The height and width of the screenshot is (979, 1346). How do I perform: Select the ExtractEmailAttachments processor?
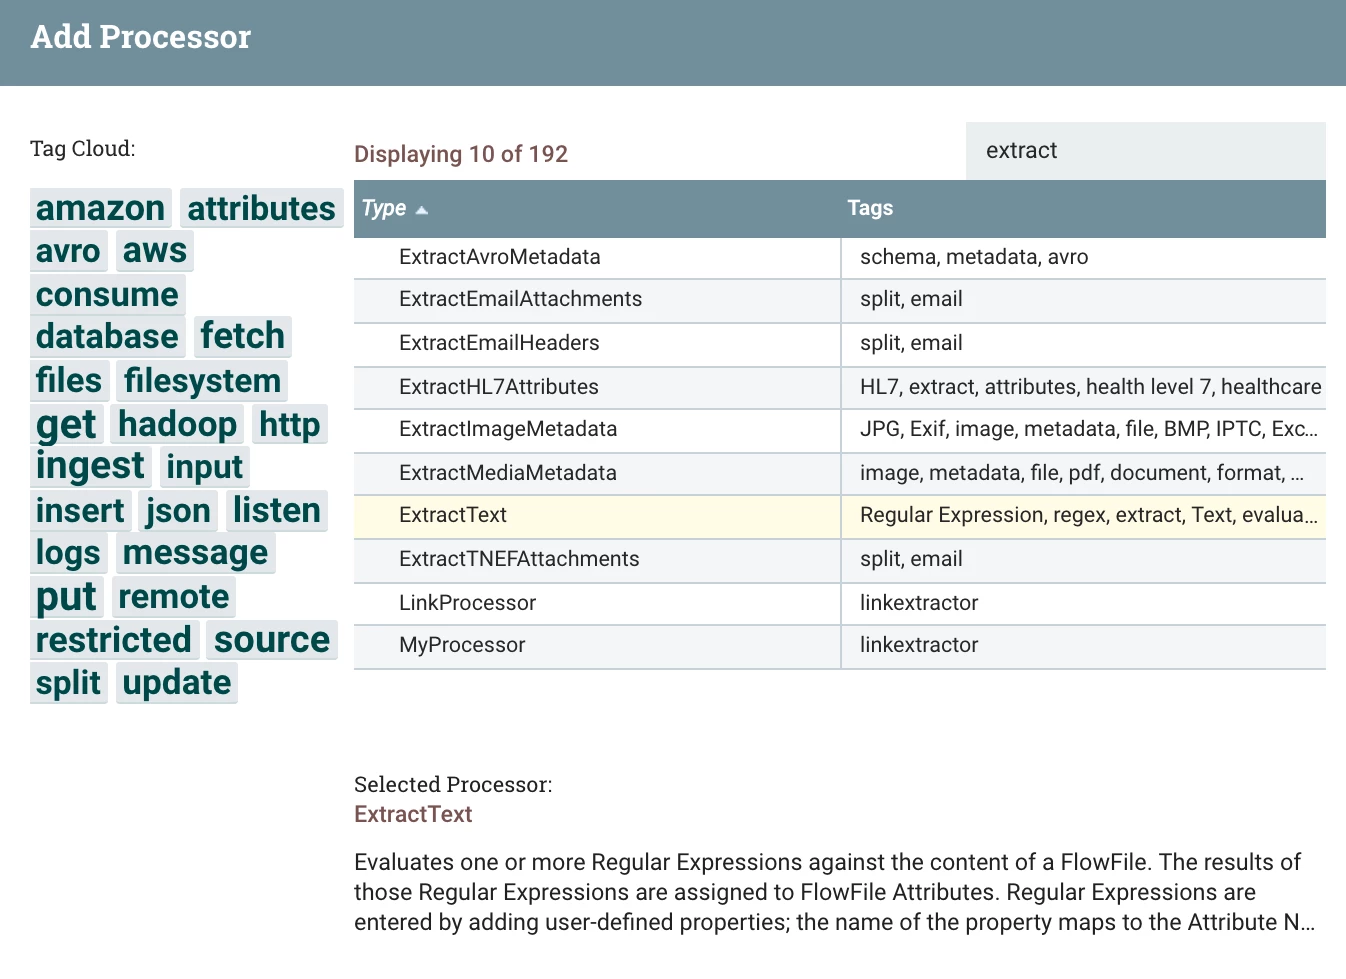[840, 300]
